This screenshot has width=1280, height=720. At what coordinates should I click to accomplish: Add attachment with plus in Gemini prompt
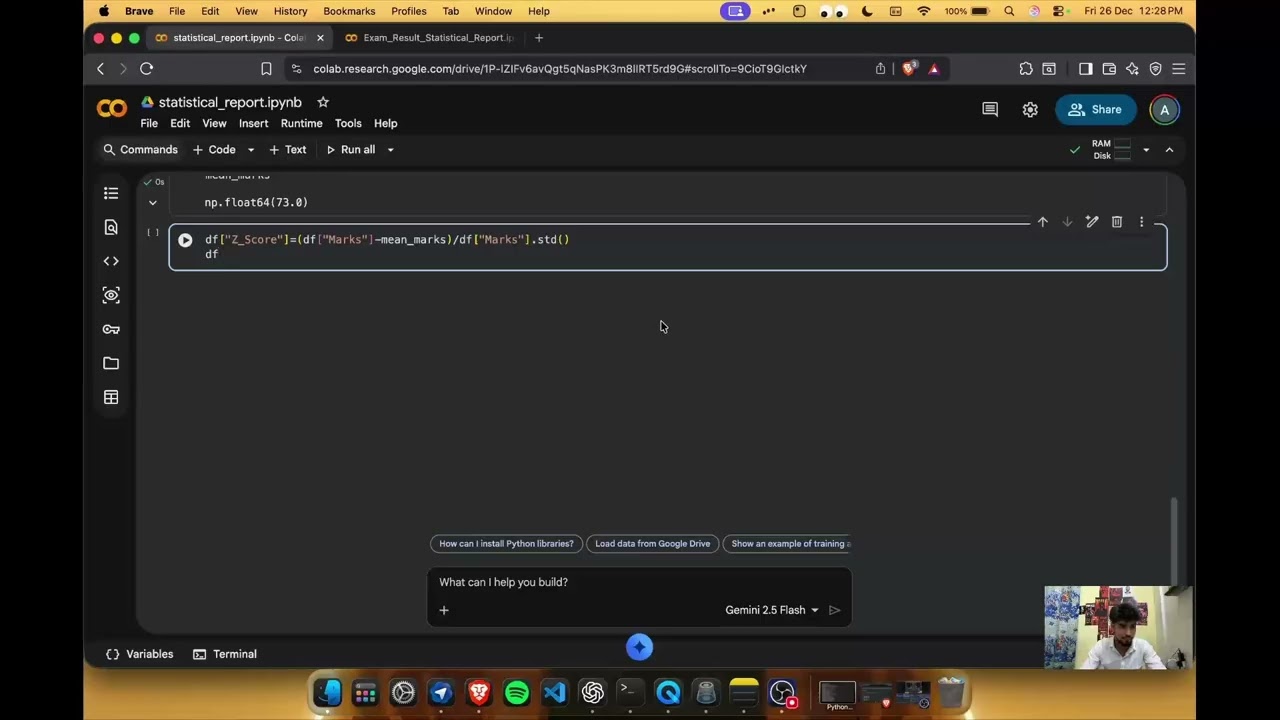point(444,610)
